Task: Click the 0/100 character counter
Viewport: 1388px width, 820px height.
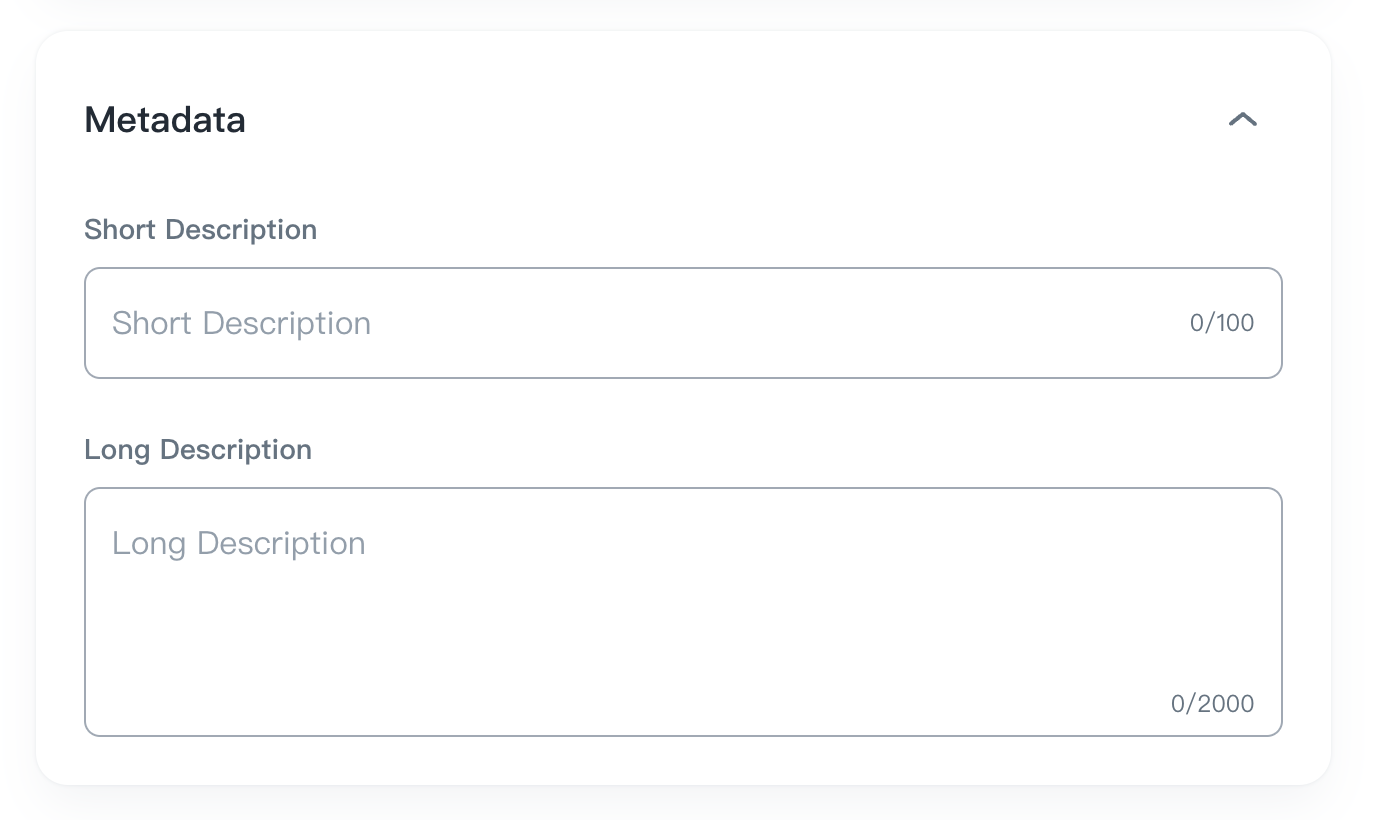Action: [x=1221, y=323]
